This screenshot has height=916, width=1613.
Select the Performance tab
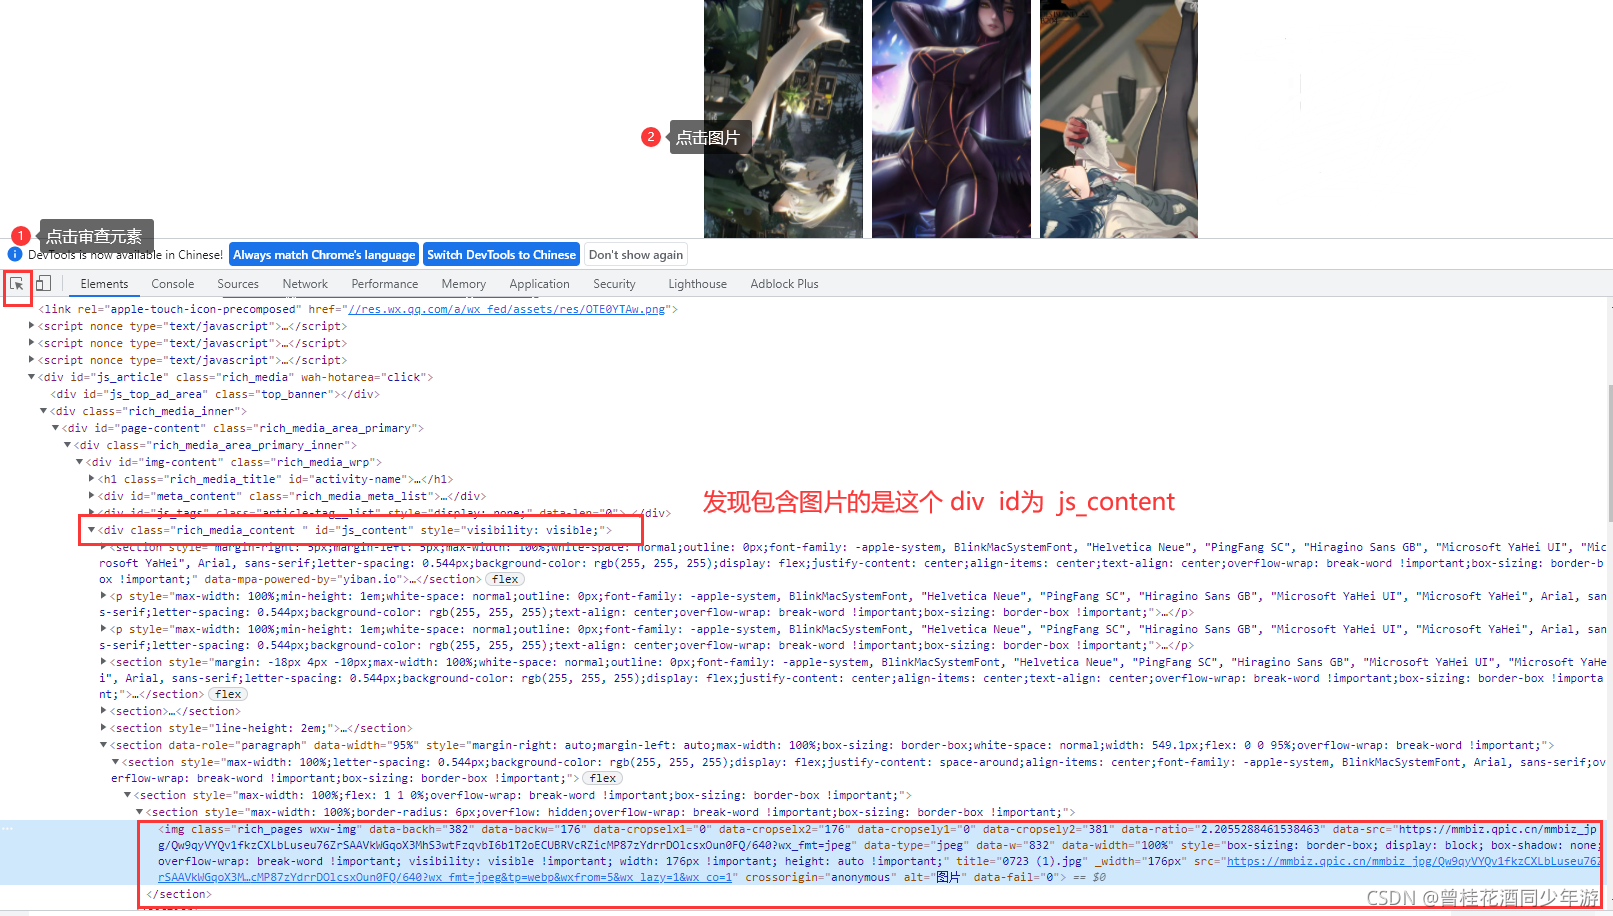coord(385,284)
